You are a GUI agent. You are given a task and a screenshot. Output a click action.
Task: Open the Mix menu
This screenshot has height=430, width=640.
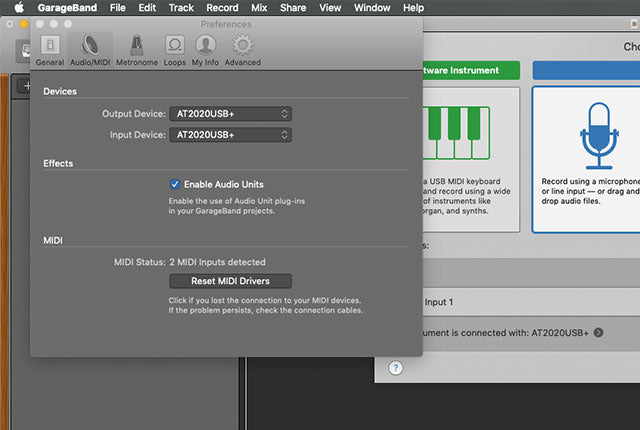tap(259, 7)
